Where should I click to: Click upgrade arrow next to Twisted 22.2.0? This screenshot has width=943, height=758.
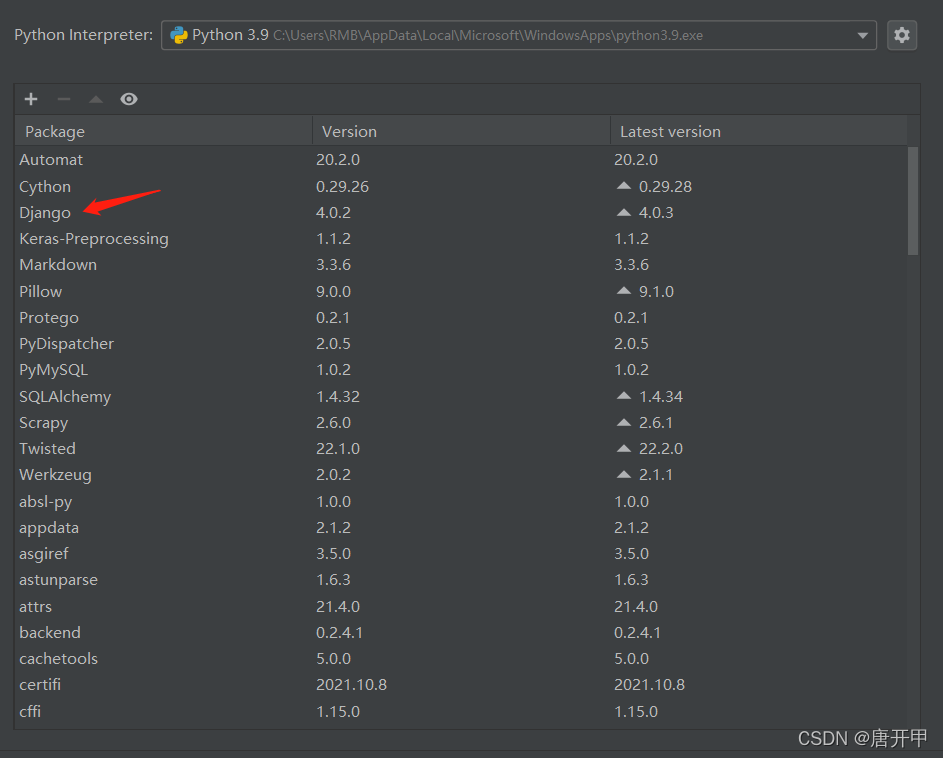(x=624, y=448)
